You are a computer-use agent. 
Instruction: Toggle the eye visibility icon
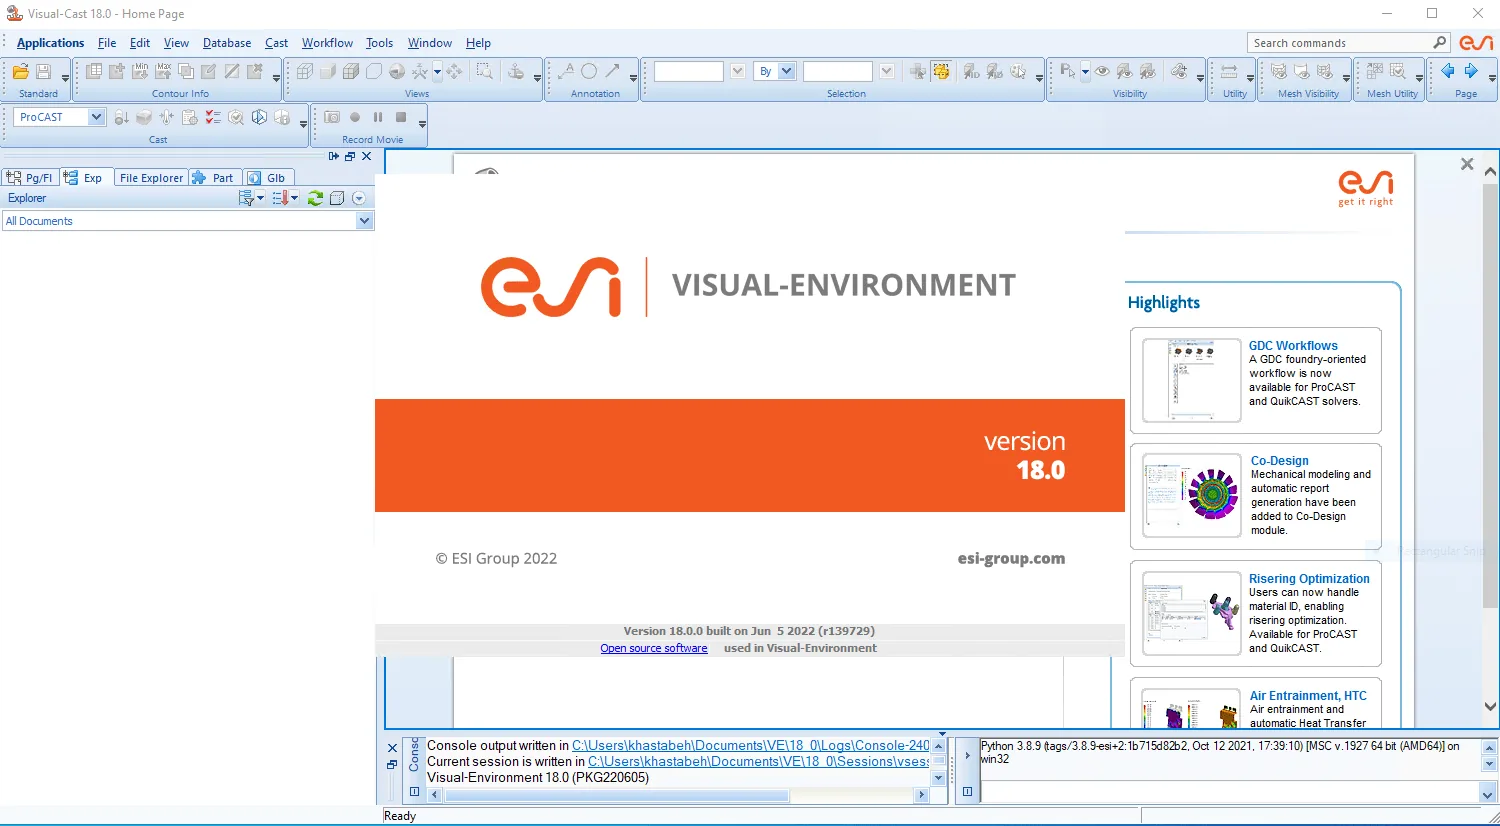click(1102, 72)
